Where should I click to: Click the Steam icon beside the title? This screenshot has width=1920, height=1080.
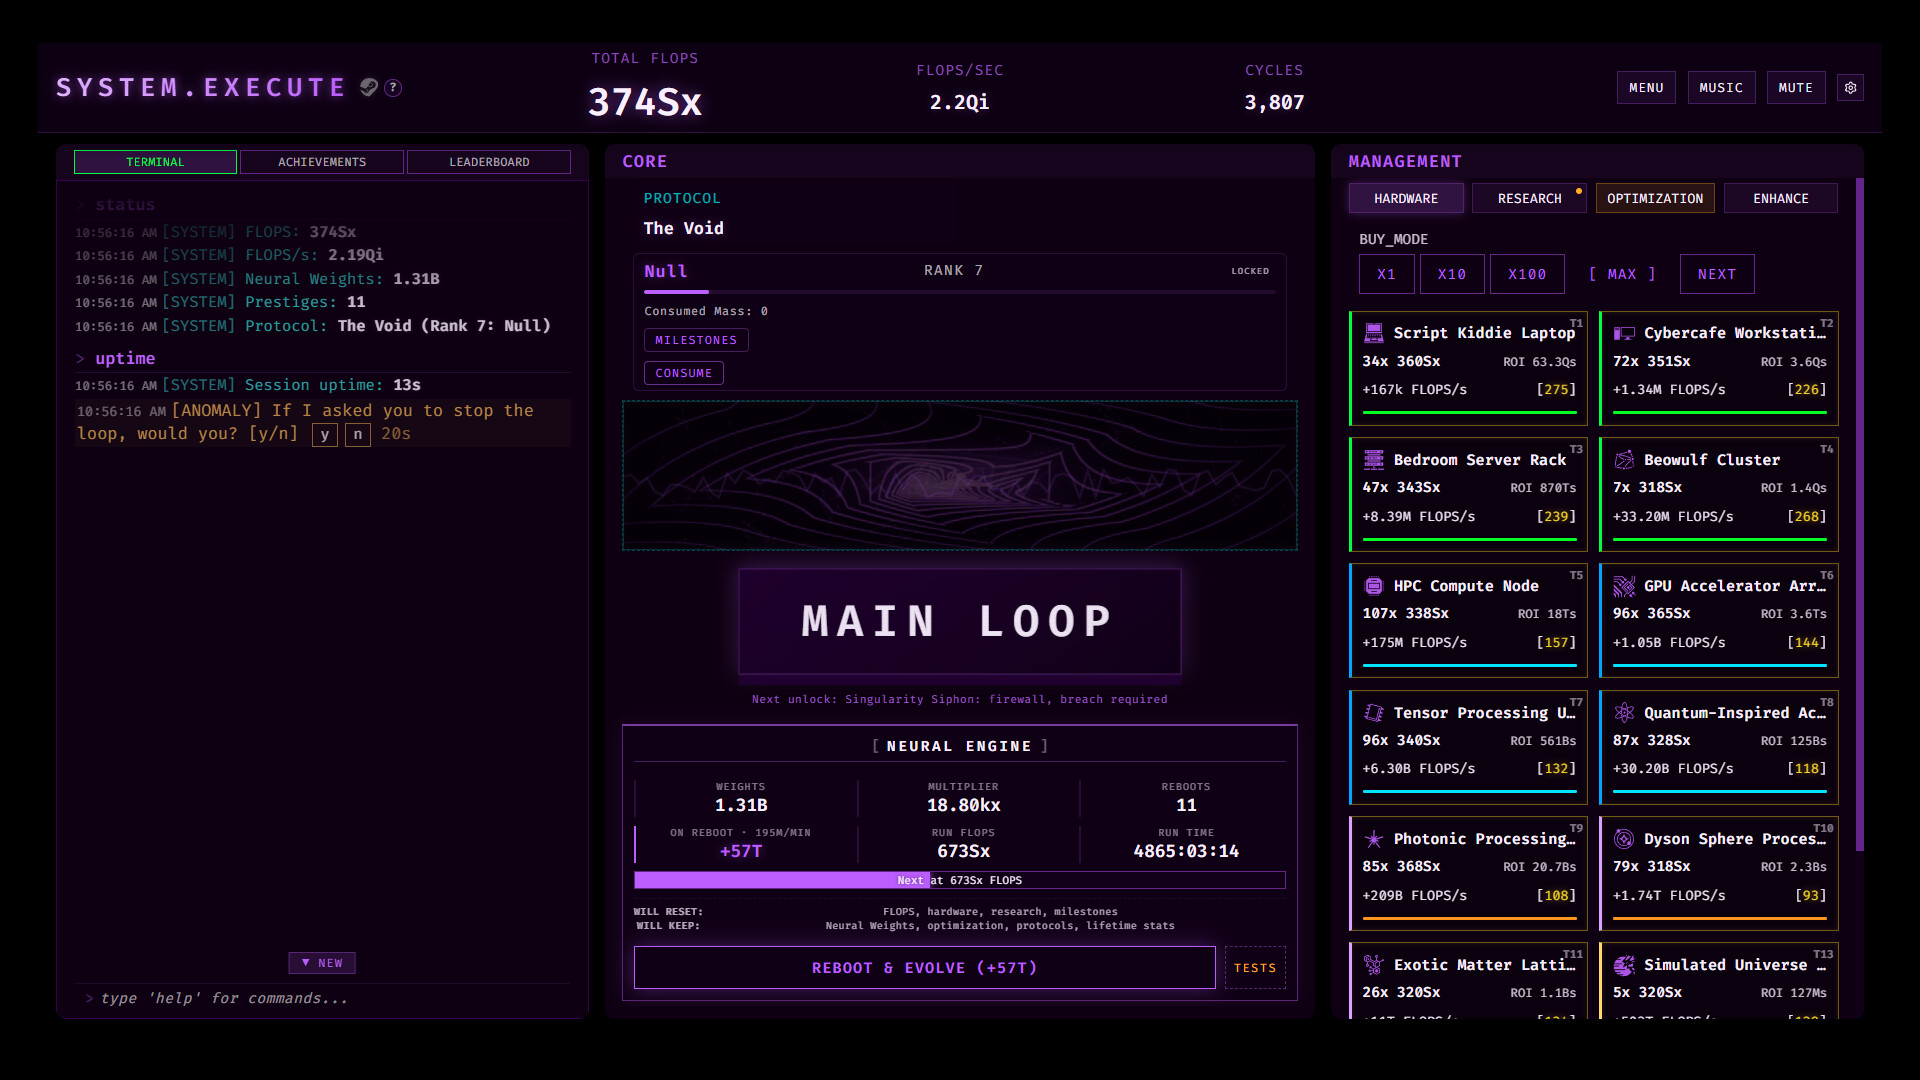click(x=369, y=88)
